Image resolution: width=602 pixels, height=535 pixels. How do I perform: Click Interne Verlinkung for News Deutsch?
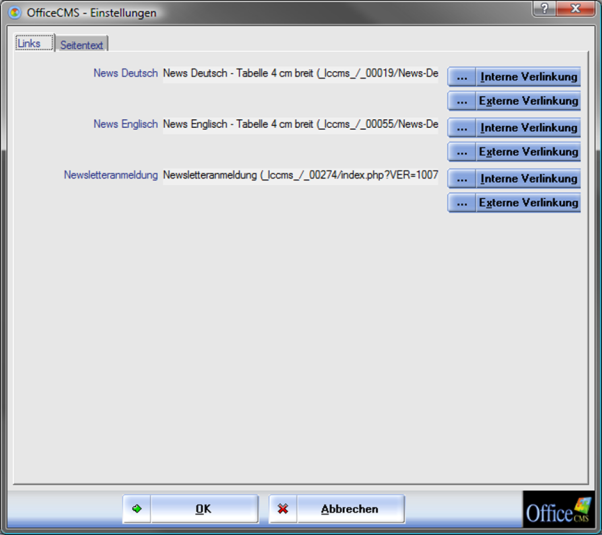pyautogui.click(x=528, y=77)
